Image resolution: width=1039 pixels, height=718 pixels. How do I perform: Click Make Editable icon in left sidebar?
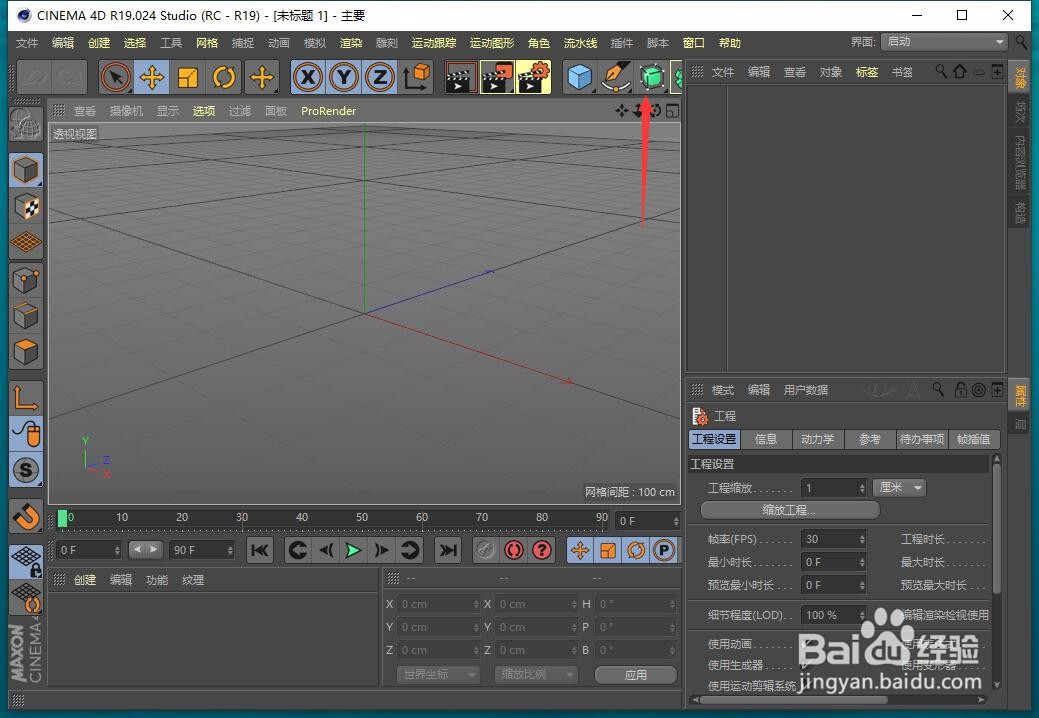pyautogui.click(x=26, y=124)
